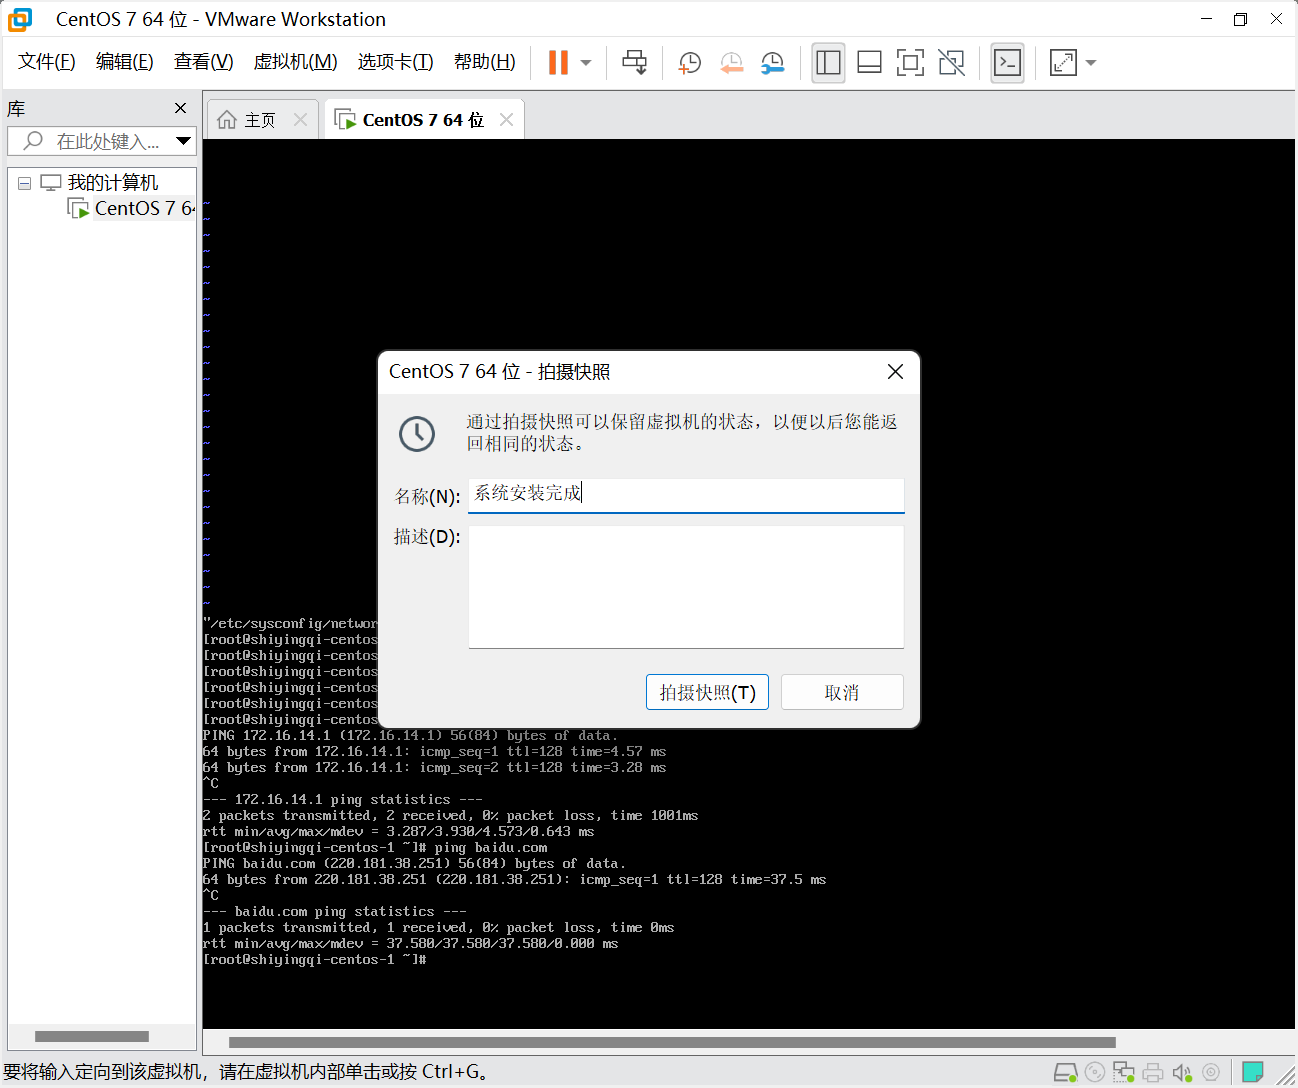Open the snapshot manager icon
The height and width of the screenshot is (1088, 1298).
pyautogui.click(x=772, y=63)
